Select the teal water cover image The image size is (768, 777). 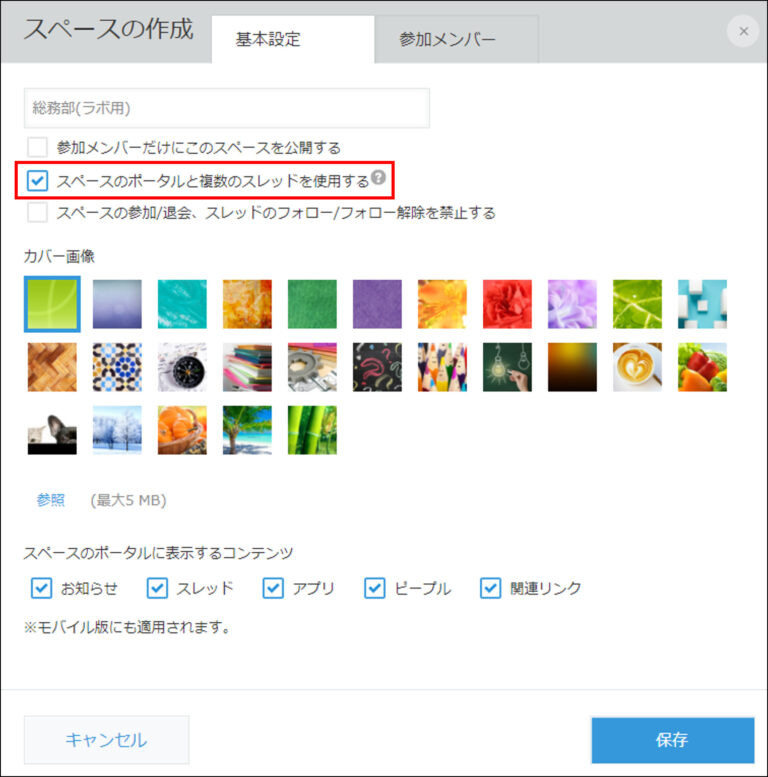tap(182, 304)
